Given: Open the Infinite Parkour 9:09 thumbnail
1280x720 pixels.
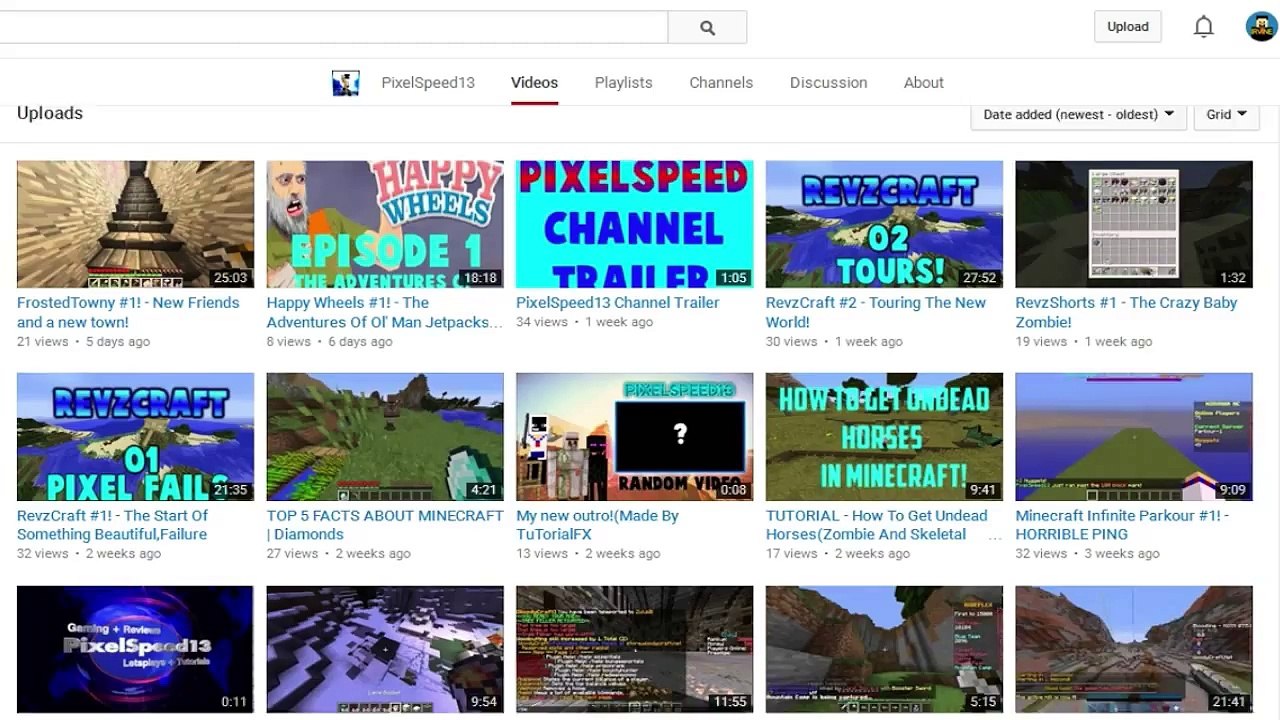Looking at the screenshot, I should 1134,437.
